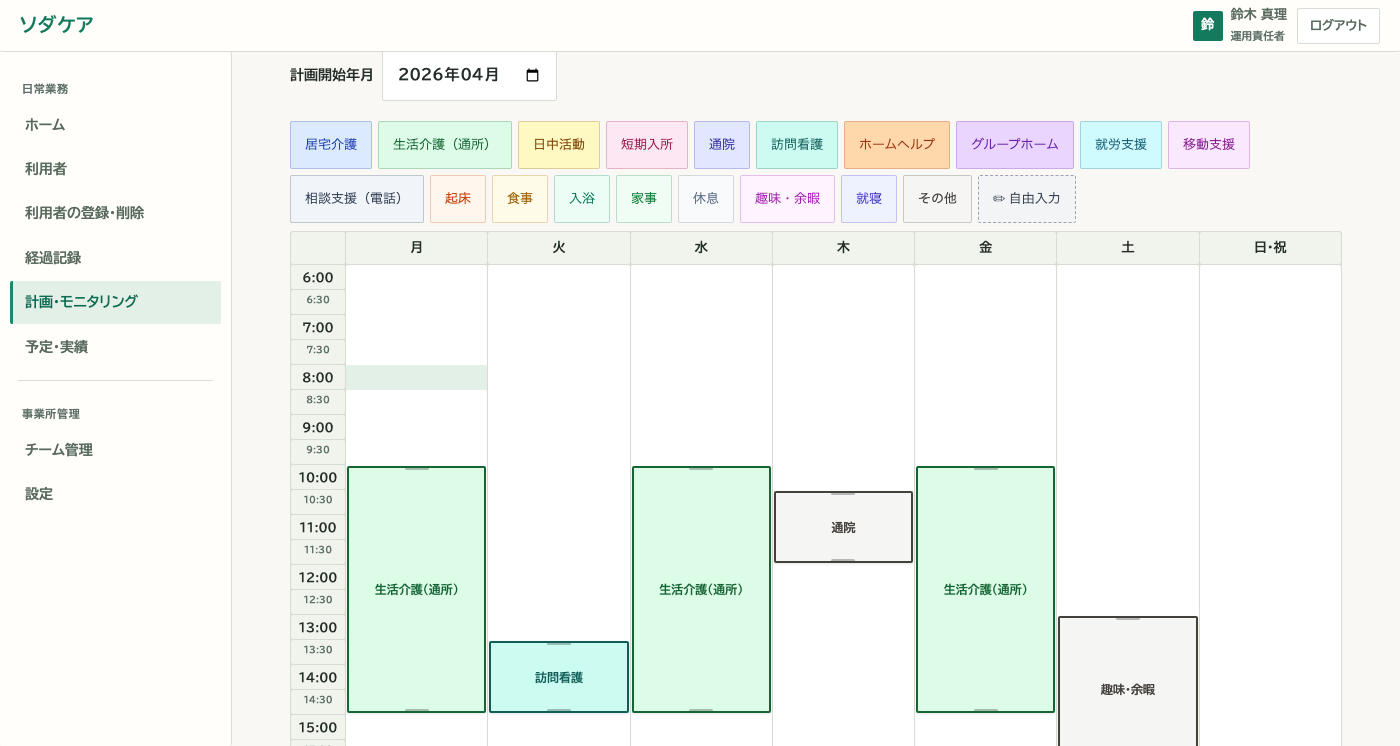Viewport: 1400px width, 746px height.
Task: Open 利用者 in the sidebar
Action: point(115,169)
